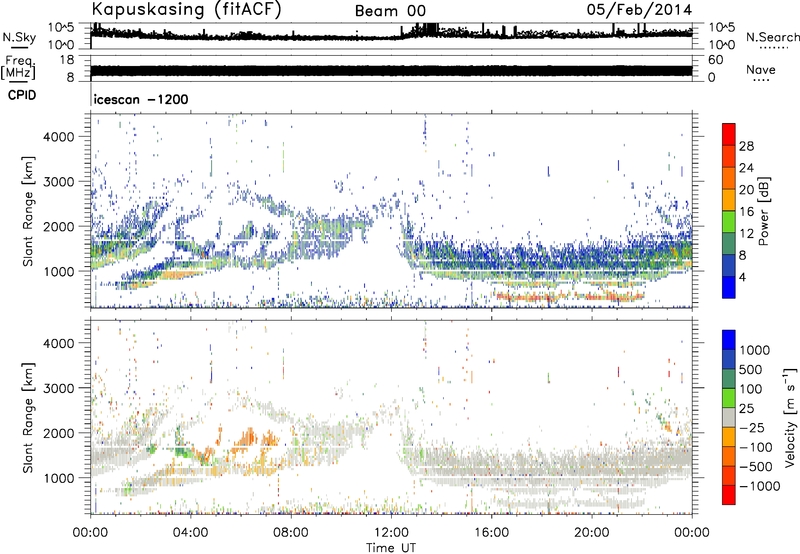Click the 'Velocity [m s⁻¹]' color bar label
Screen dimensions: 800x554
(790, 417)
